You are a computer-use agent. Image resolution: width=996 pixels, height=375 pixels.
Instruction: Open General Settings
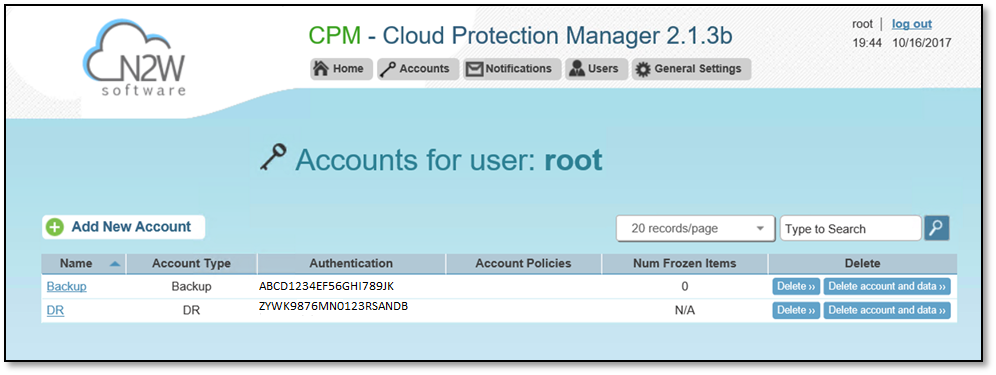691,69
